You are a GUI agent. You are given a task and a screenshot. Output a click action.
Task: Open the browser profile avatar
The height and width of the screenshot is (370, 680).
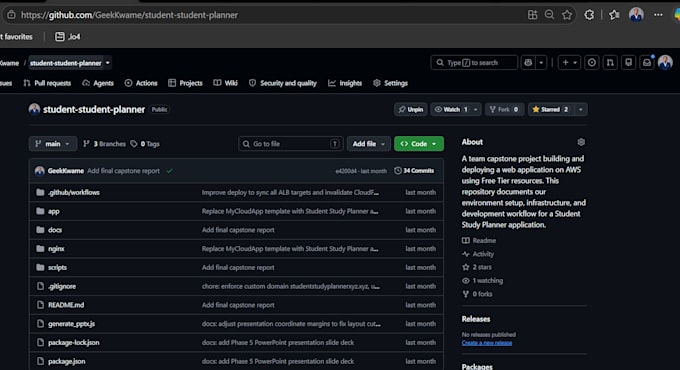(636, 15)
